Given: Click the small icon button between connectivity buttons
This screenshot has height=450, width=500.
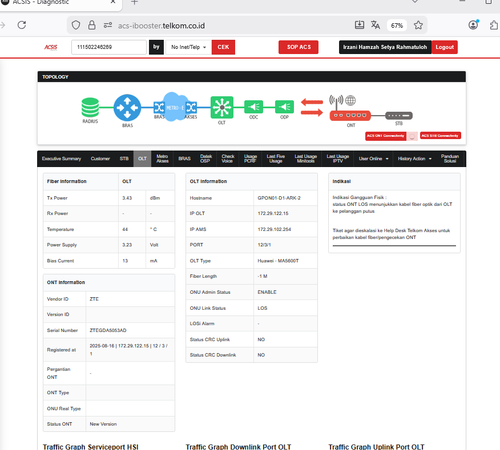Looking at the screenshot, I should coord(412,136).
